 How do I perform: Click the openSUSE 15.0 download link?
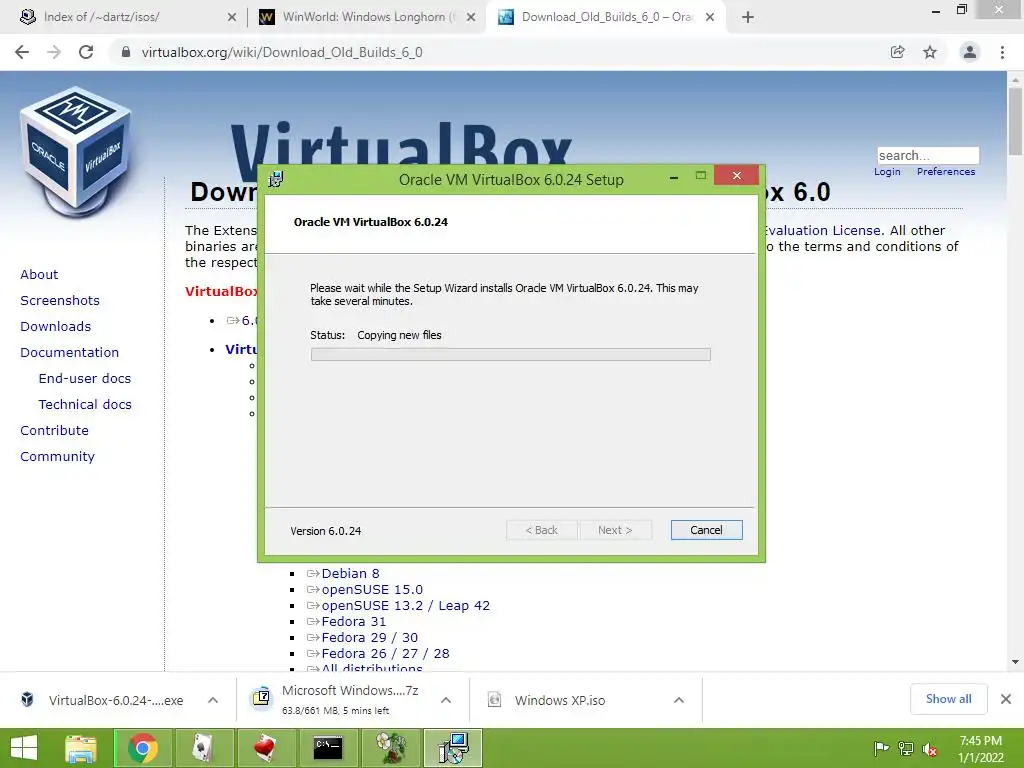point(372,590)
